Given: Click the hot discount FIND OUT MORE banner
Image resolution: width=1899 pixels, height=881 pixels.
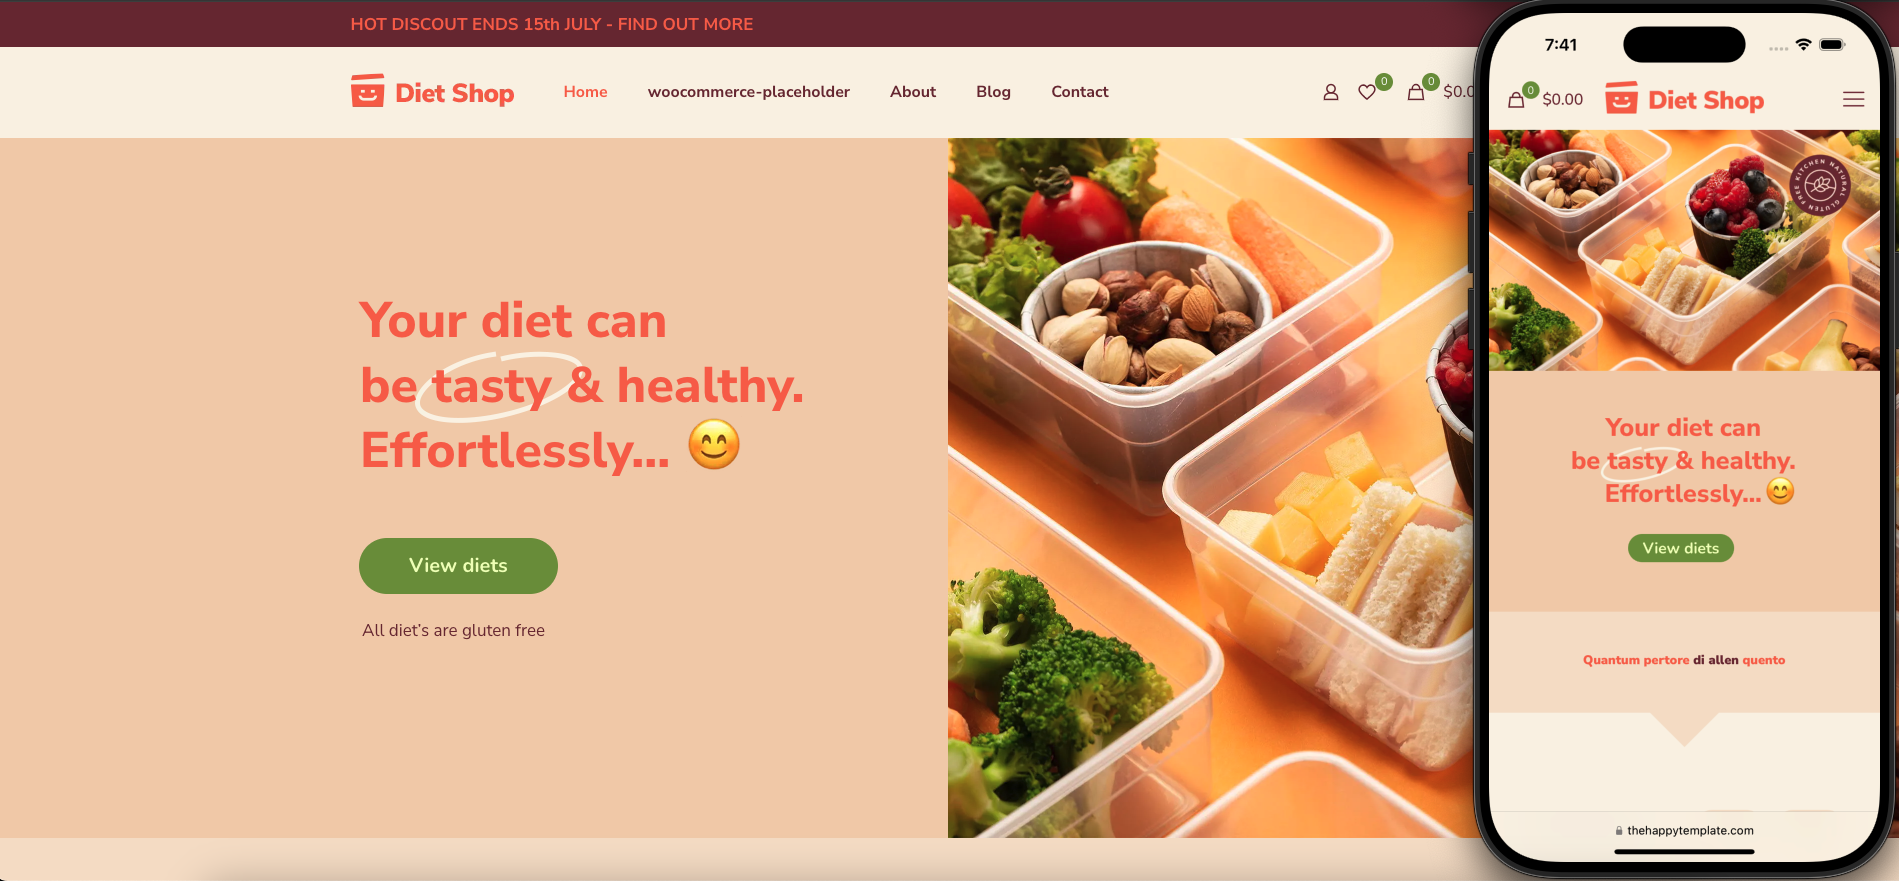Looking at the screenshot, I should pos(552,24).
